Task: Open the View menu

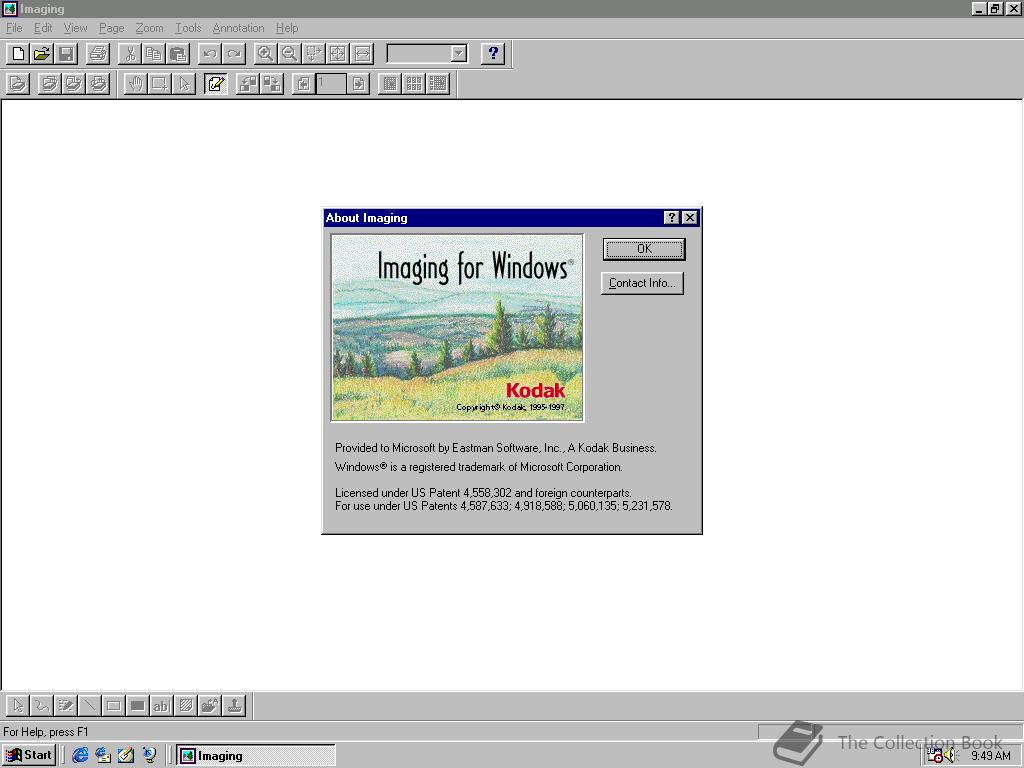Action: pos(75,28)
